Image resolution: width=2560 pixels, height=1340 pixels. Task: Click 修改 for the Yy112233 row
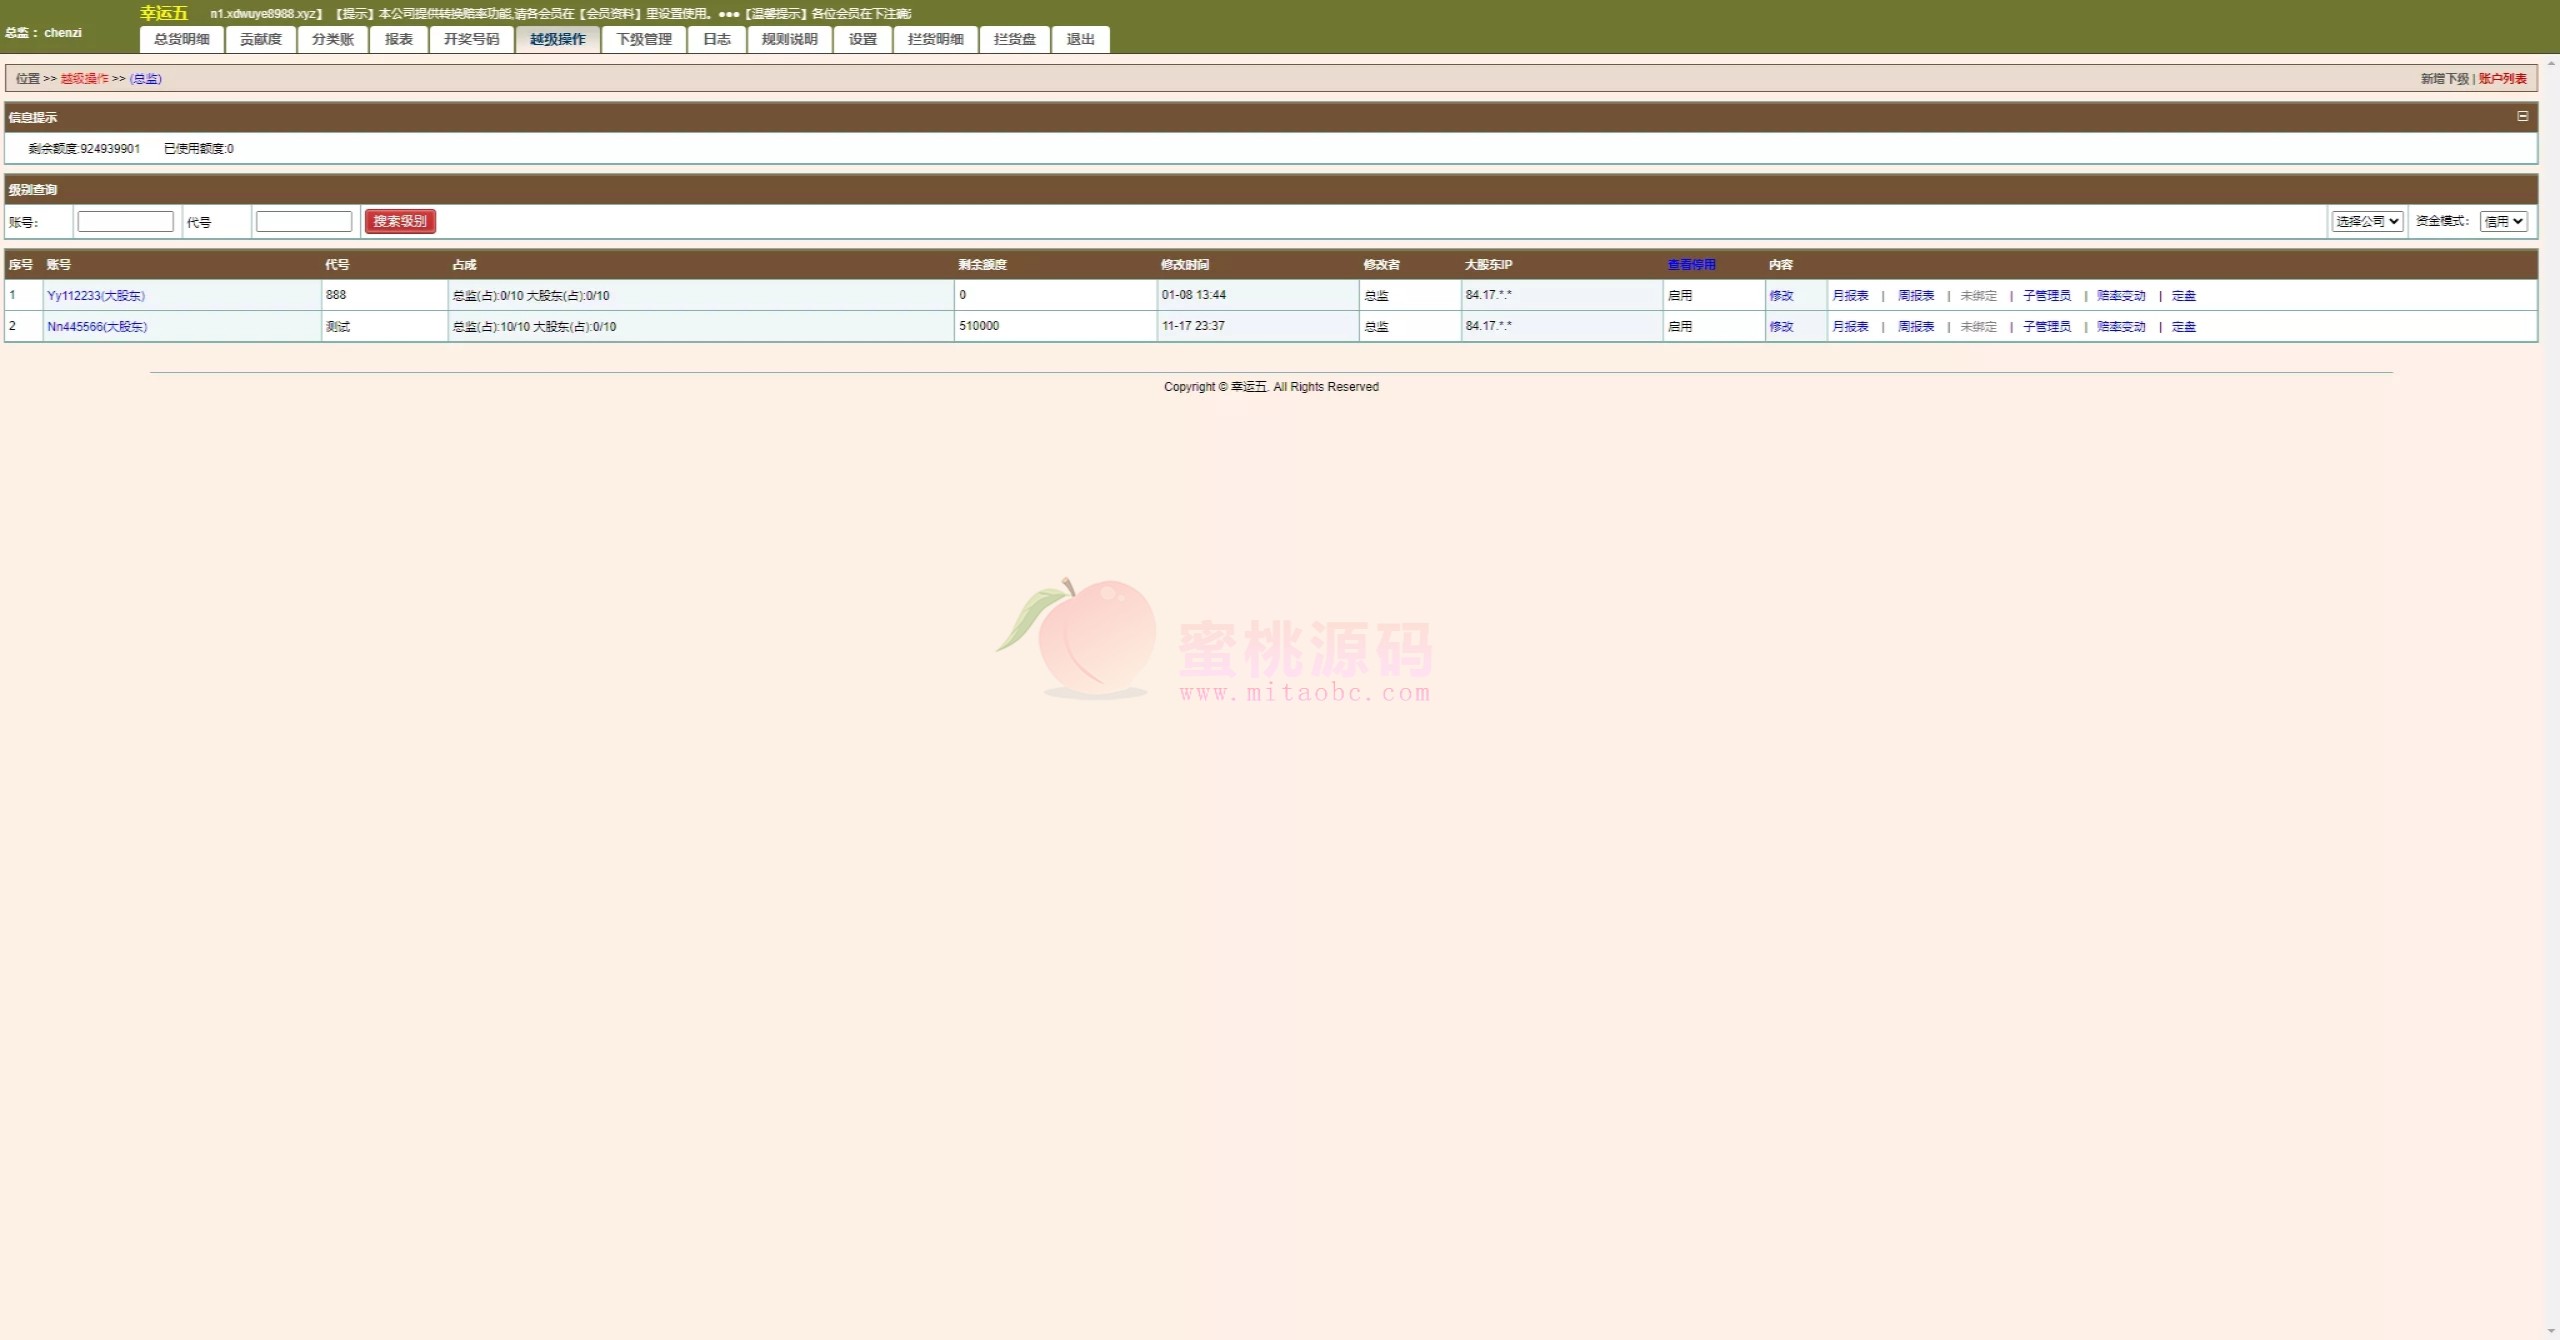click(x=1781, y=295)
